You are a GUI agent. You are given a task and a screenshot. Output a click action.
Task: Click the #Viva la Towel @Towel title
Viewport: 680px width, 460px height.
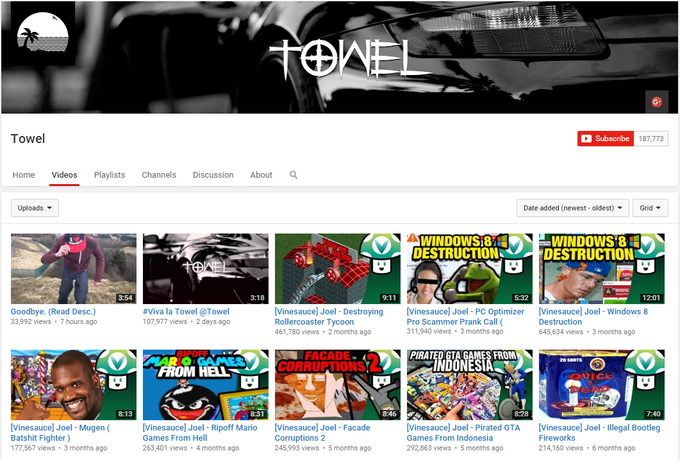pos(186,311)
